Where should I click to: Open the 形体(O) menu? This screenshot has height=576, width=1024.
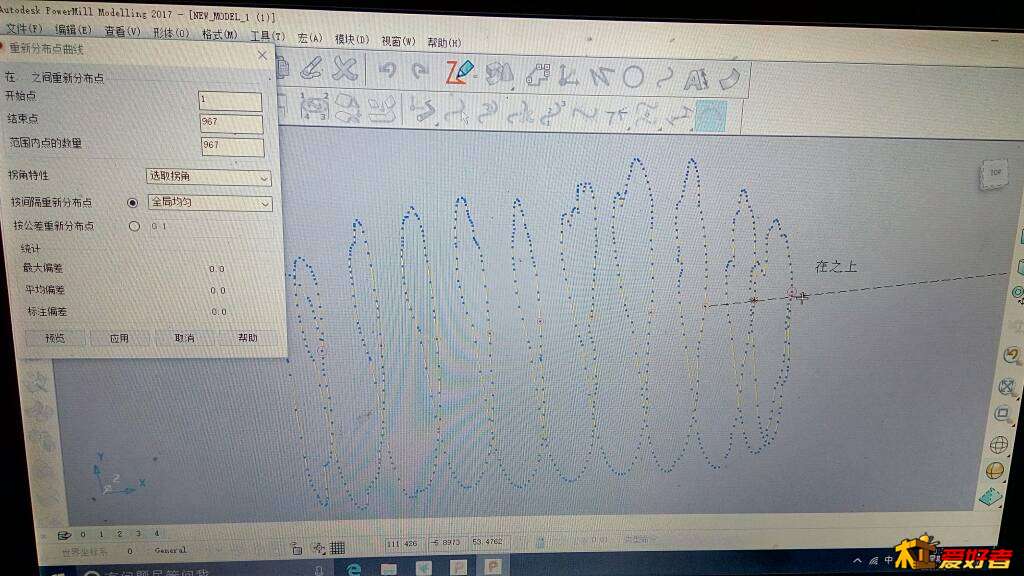pos(171,33)
